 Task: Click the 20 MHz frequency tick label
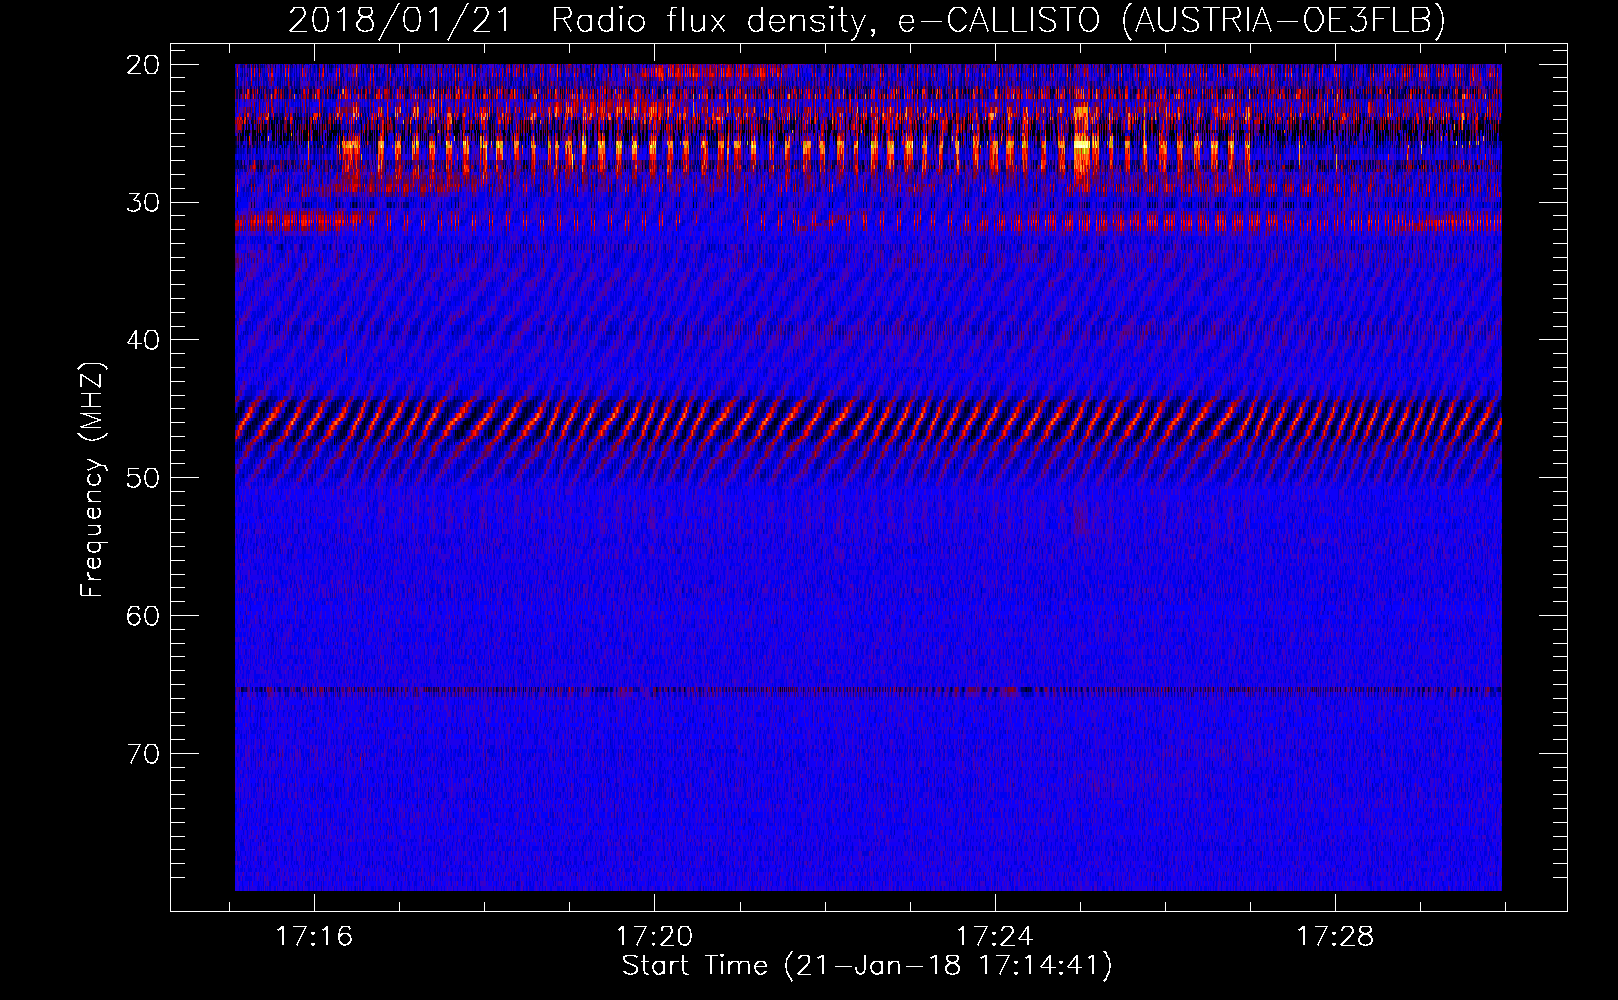click(144, 65)
